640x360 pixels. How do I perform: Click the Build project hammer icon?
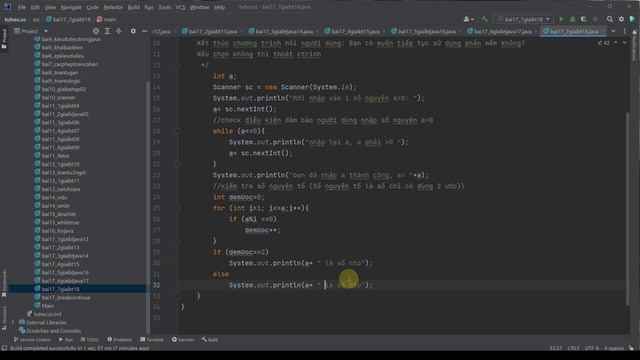(484, 19)
